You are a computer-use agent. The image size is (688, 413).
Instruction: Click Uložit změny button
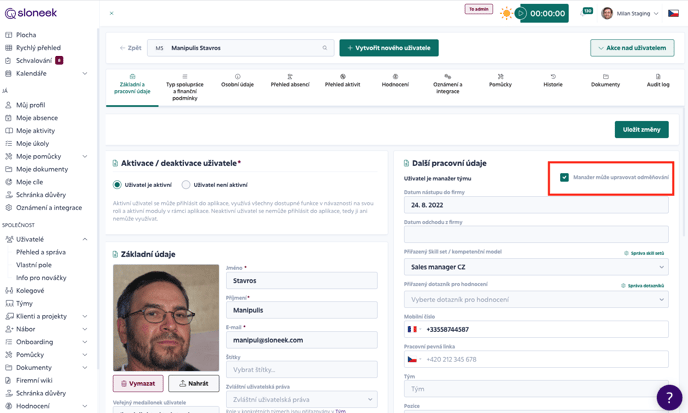pos(641,129)
